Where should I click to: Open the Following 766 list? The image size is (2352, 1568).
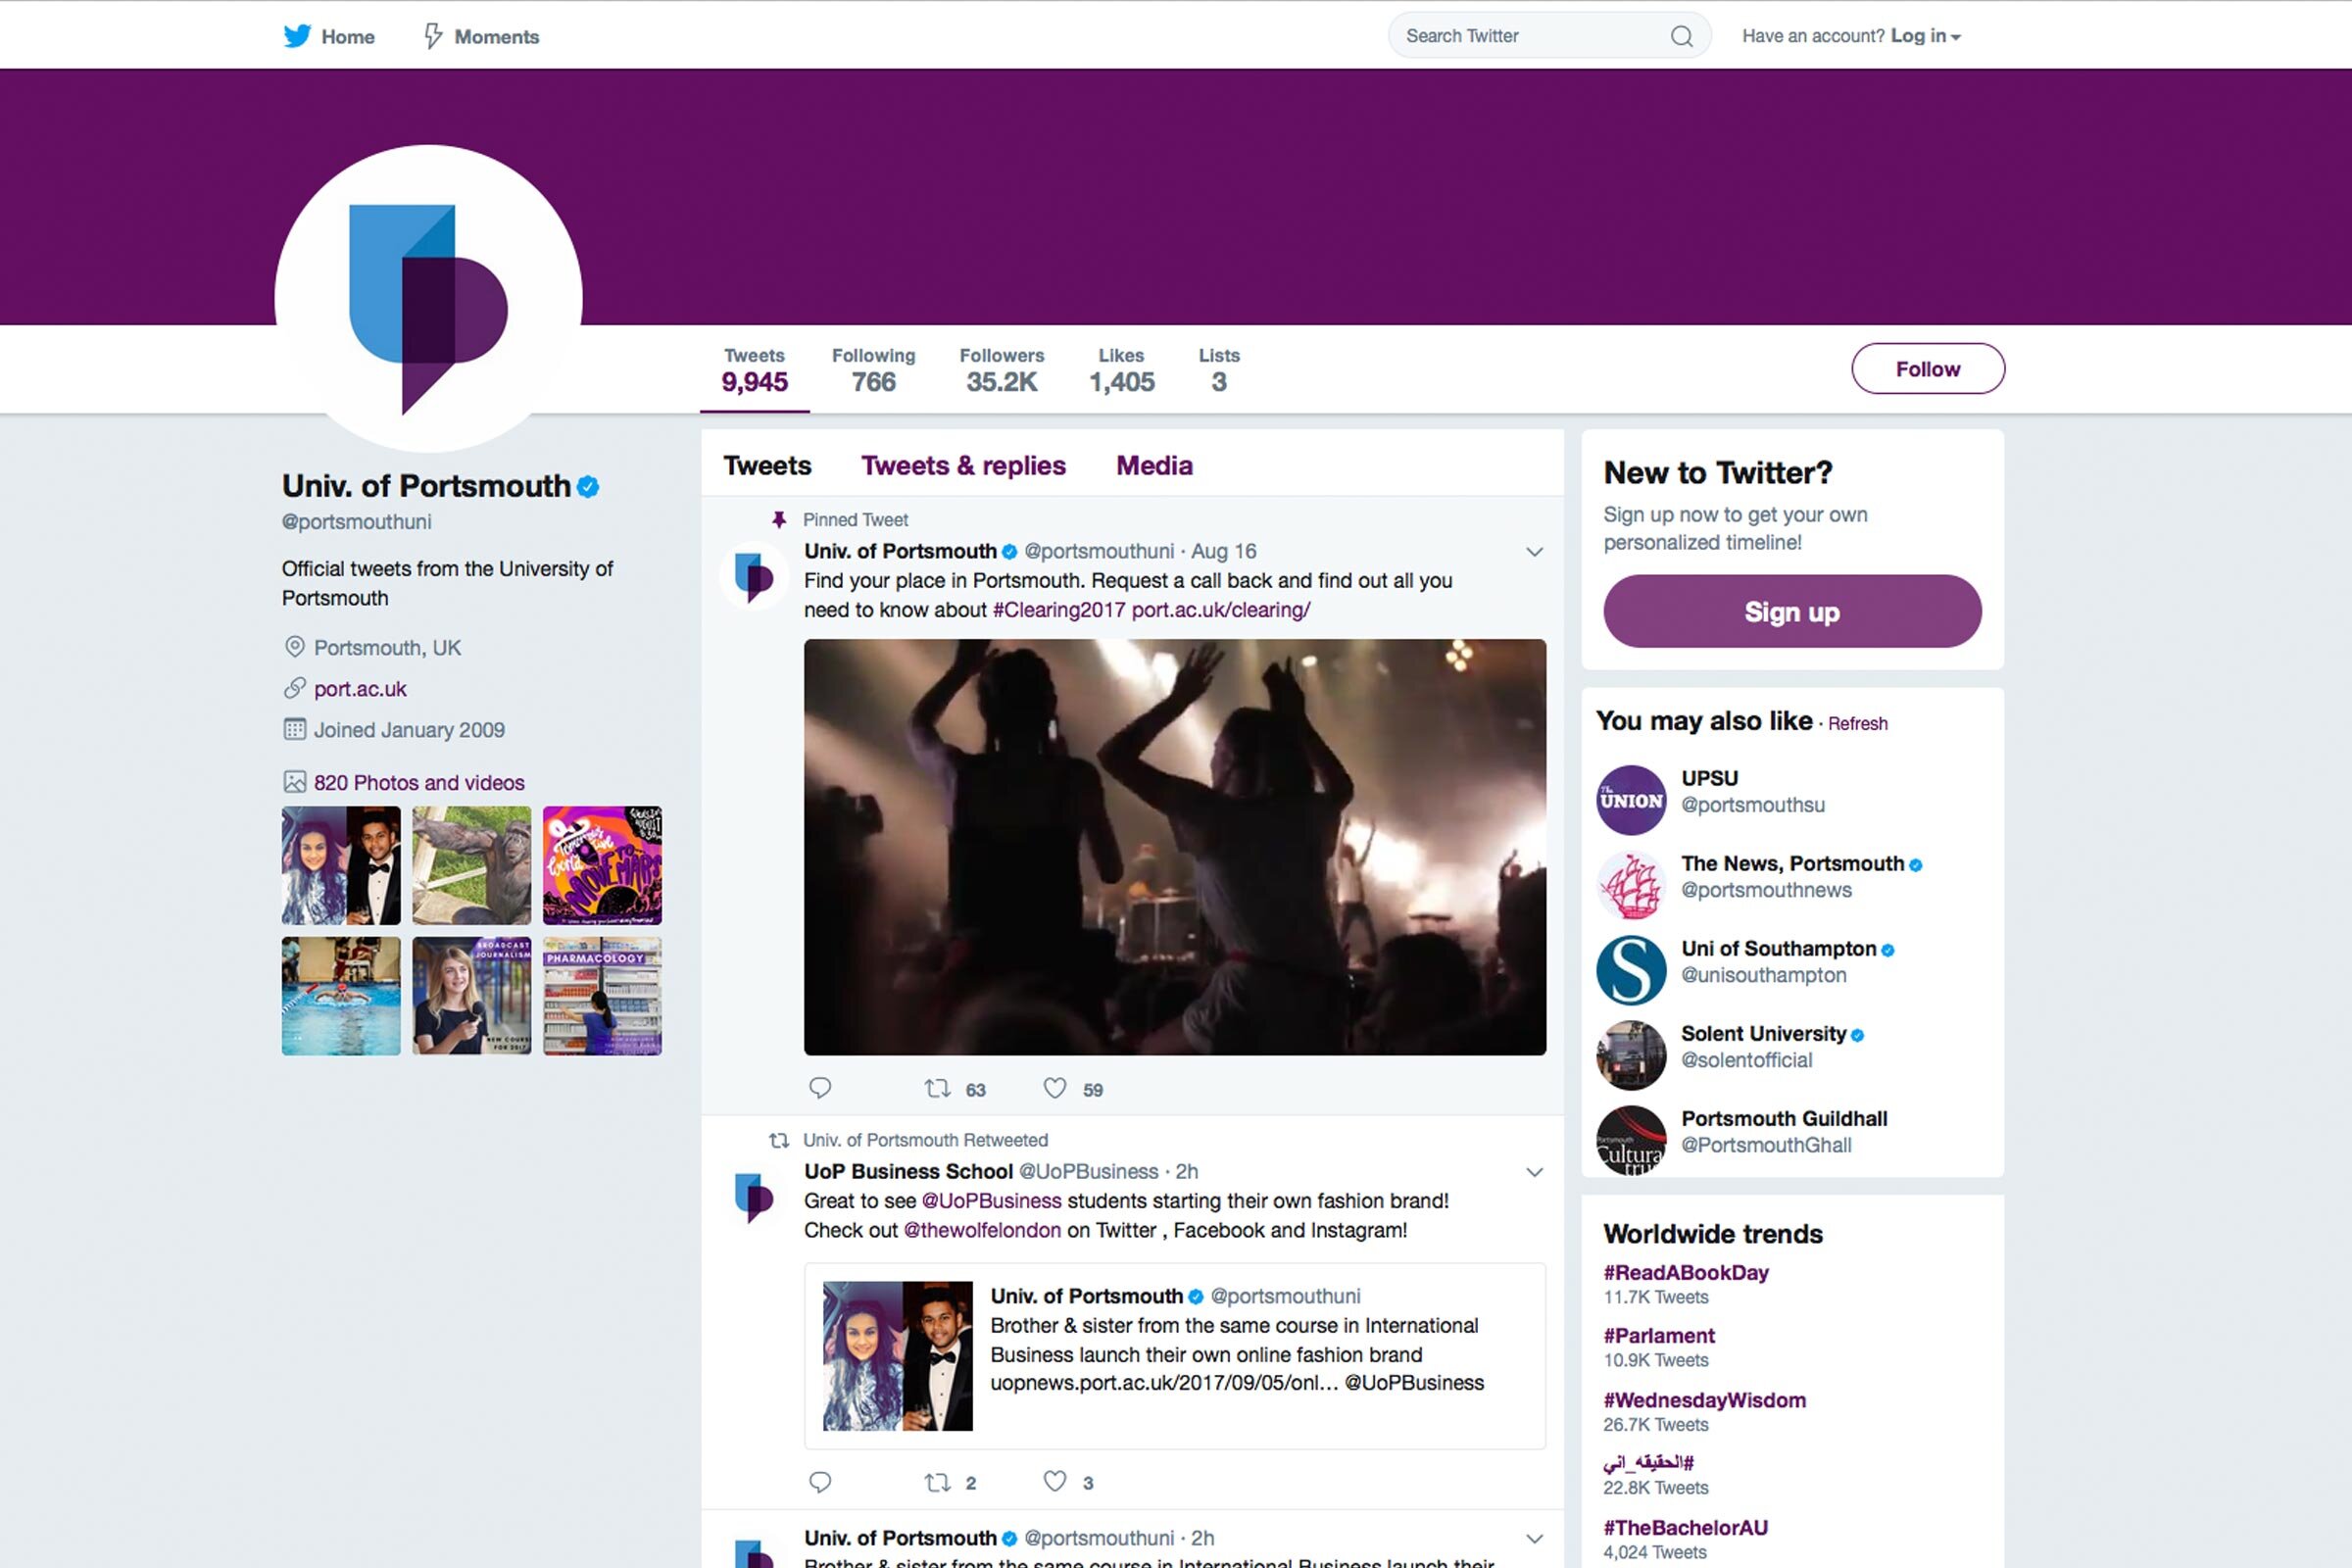pos(873,370)
